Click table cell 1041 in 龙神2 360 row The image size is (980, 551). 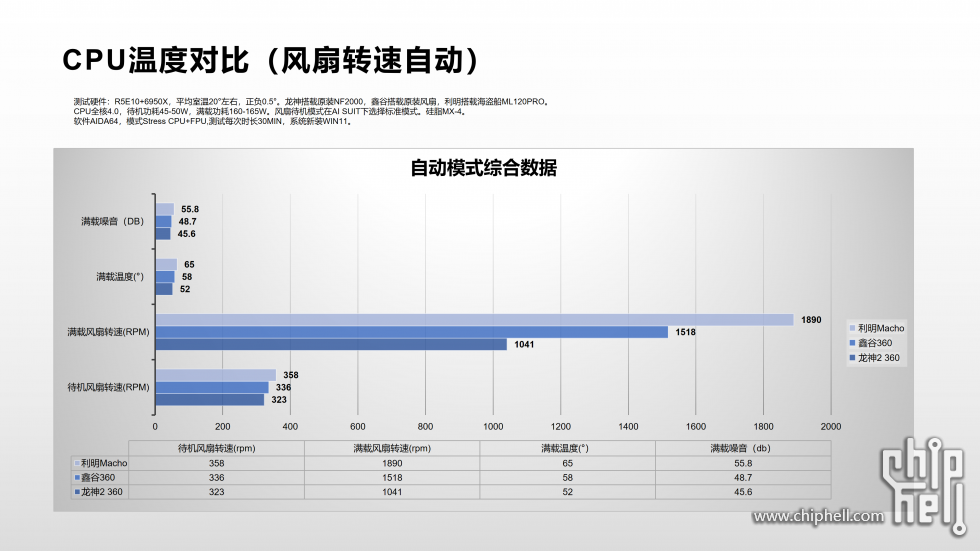pos(392,492)
